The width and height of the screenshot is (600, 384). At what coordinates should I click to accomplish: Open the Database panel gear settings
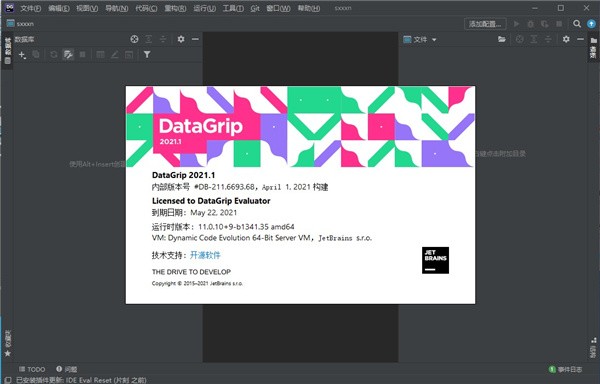tap(181, 39)
